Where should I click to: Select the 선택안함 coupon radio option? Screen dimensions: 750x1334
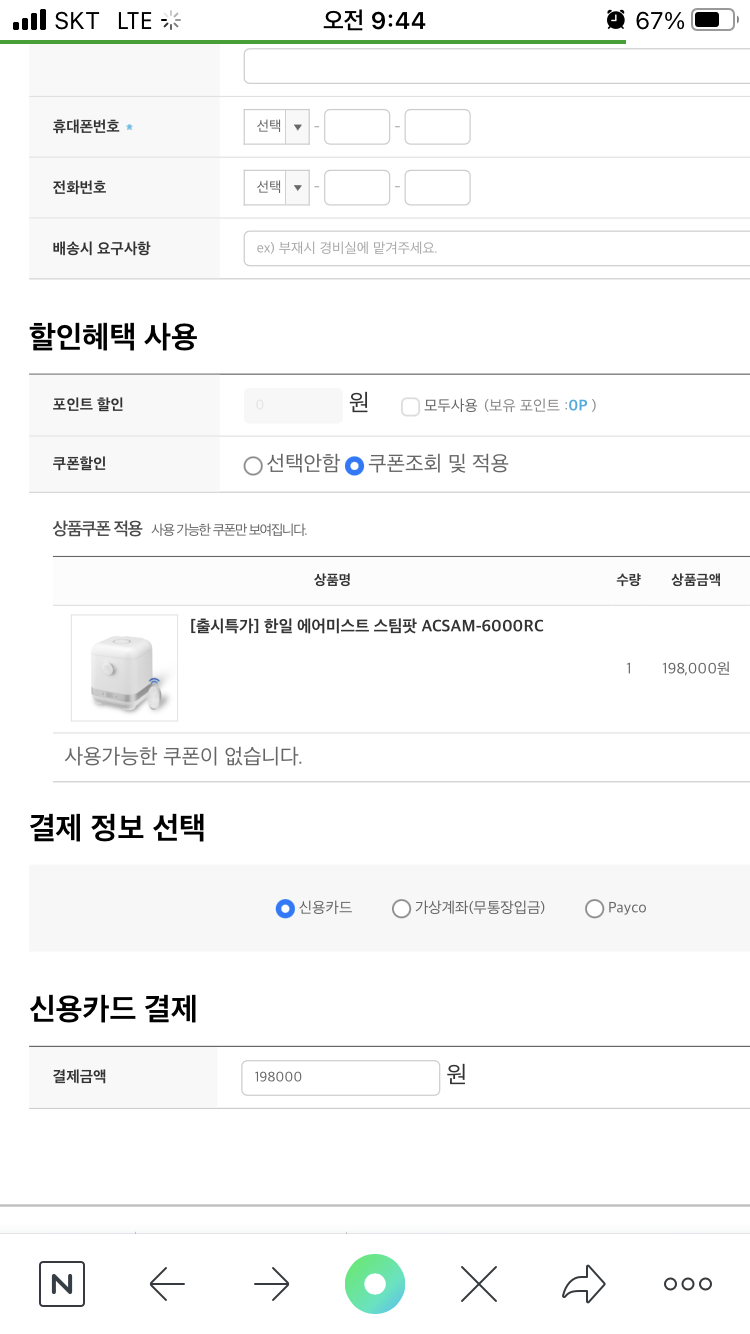(x=254, y=465)
